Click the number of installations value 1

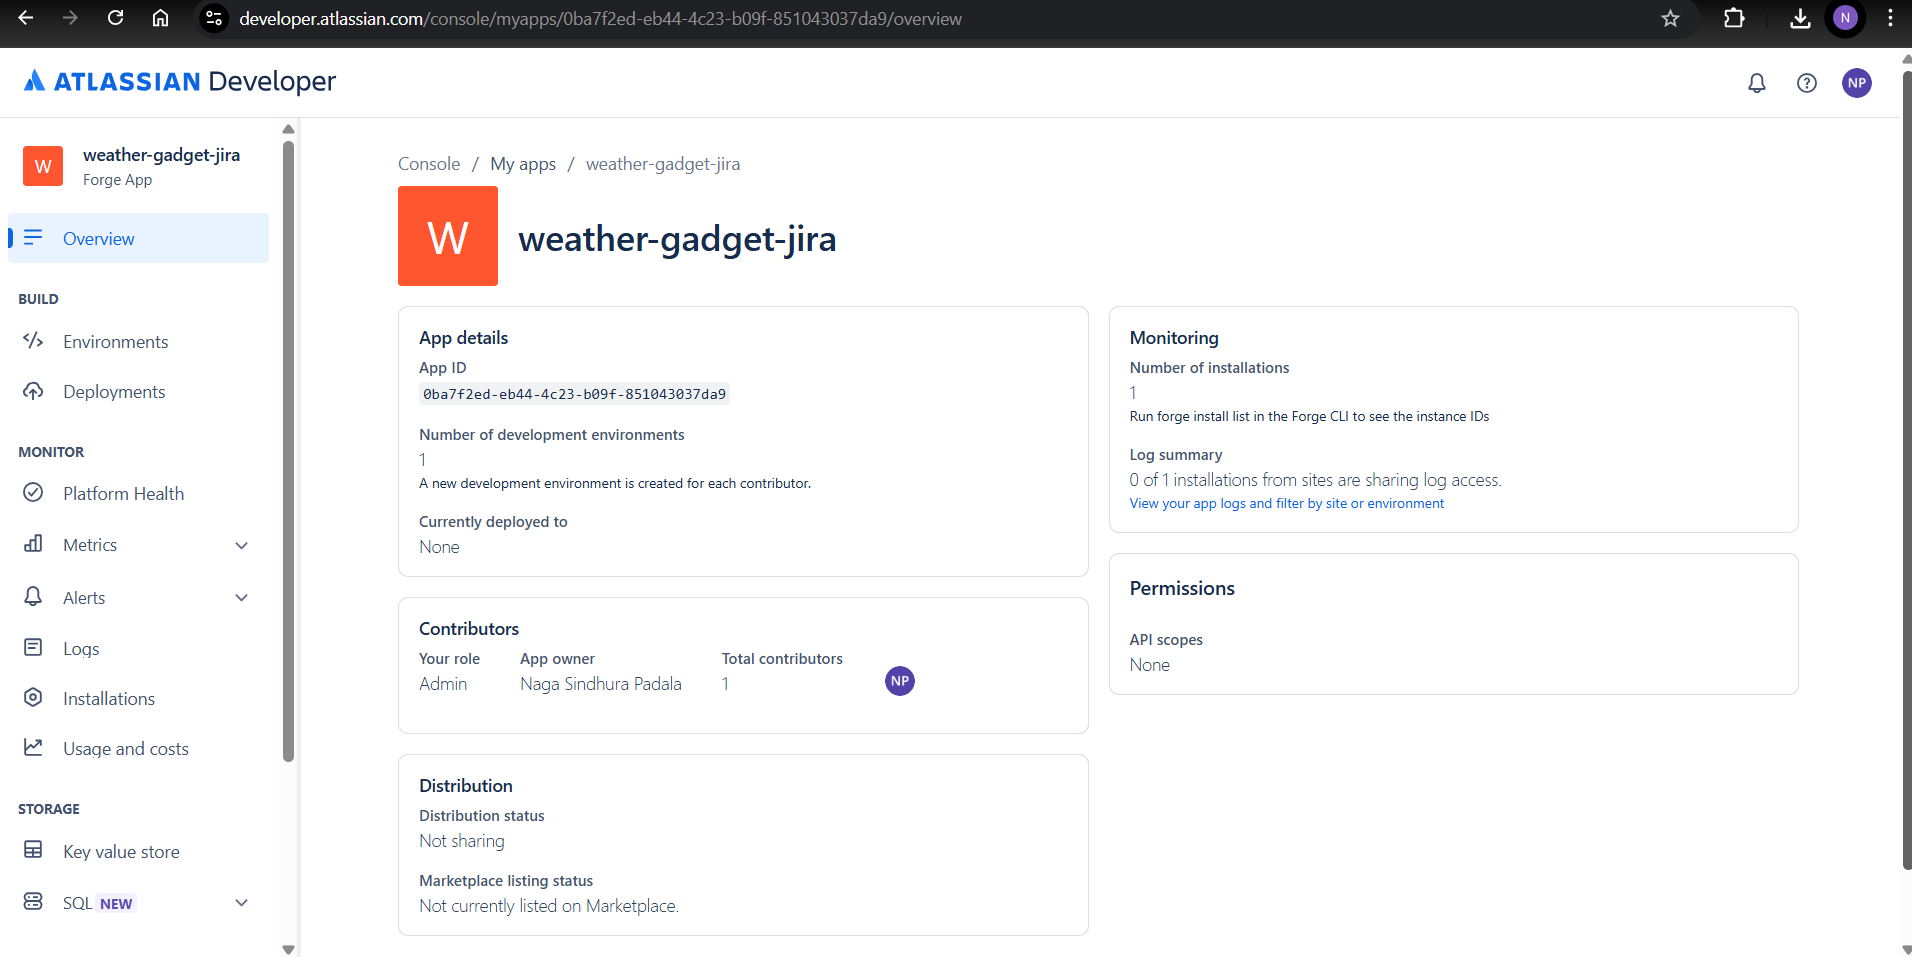[x=1133, y=392]
